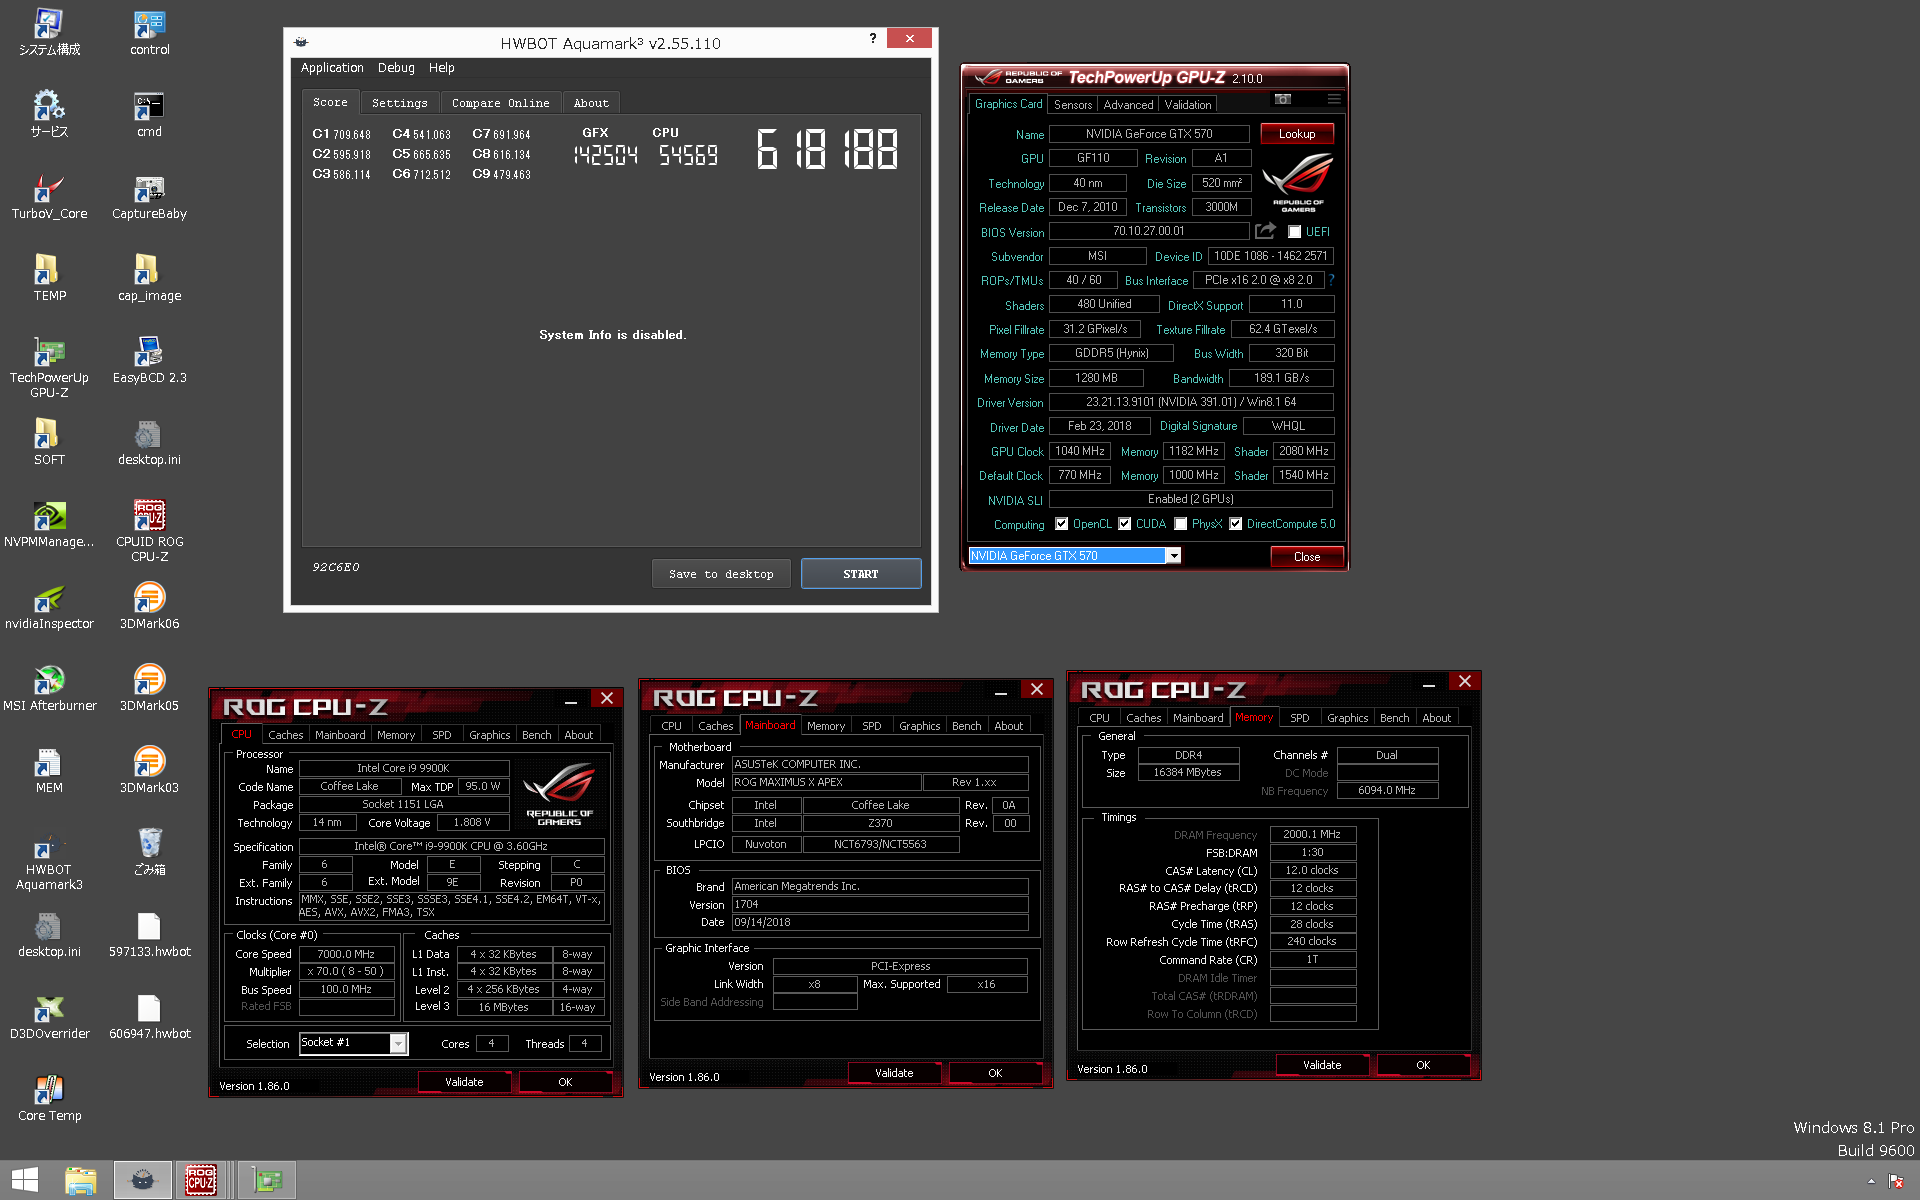Launch 3DMark06 desktop shortcut
Image resolution: width=1920 pixels, height=1200 pixels.
point(149,606)
